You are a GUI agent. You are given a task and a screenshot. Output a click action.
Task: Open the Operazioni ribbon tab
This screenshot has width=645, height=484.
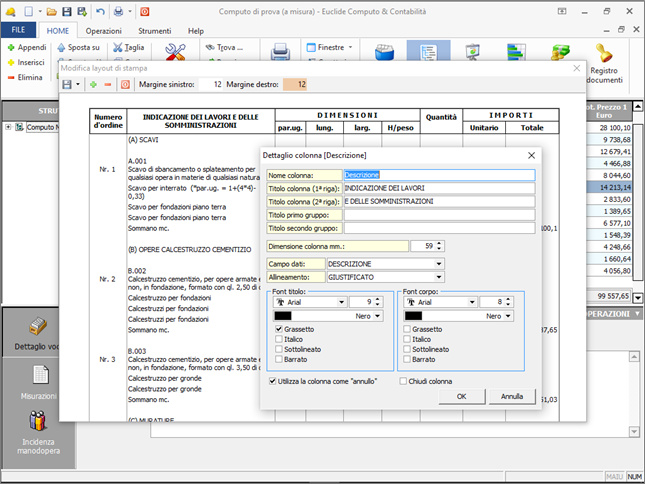[x=103, y=31]
